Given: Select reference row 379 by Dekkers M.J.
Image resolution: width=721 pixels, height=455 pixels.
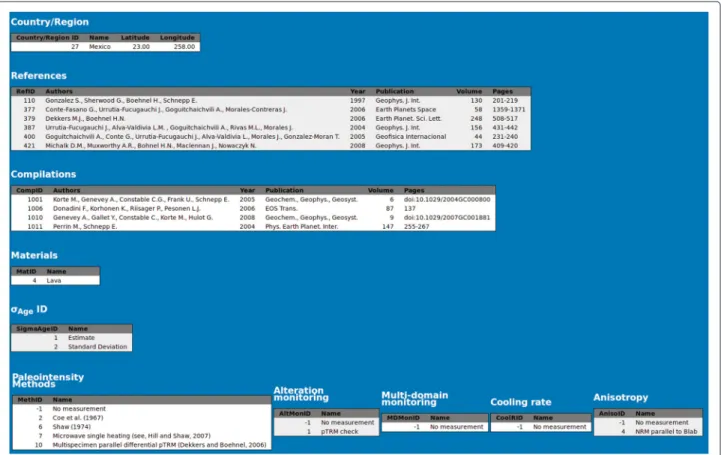Looking at the screenshot, I should [271, 119].
